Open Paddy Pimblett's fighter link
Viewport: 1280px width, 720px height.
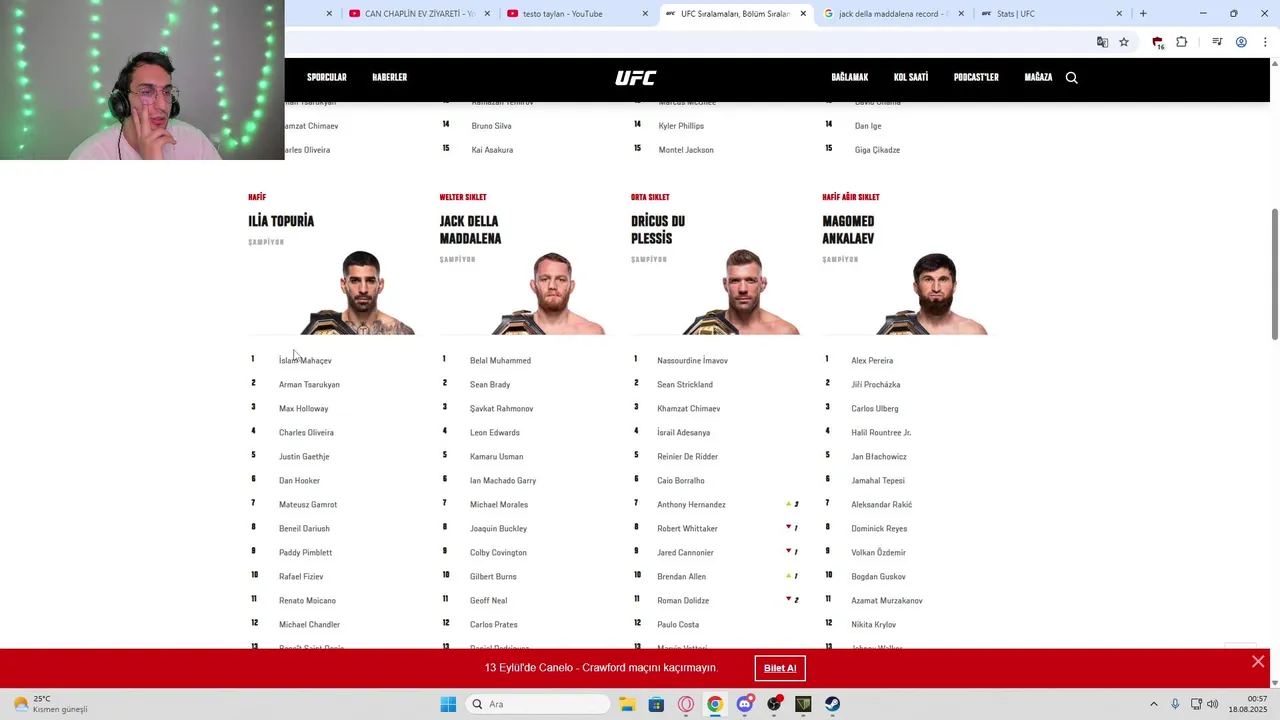[305, 553]
